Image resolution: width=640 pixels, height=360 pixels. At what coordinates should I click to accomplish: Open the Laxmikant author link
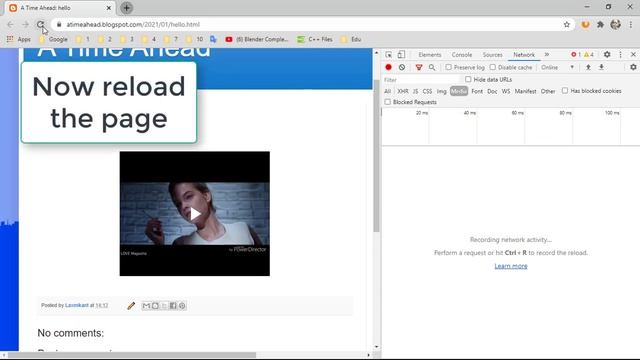pyautogui.click(x=77, y=305)
